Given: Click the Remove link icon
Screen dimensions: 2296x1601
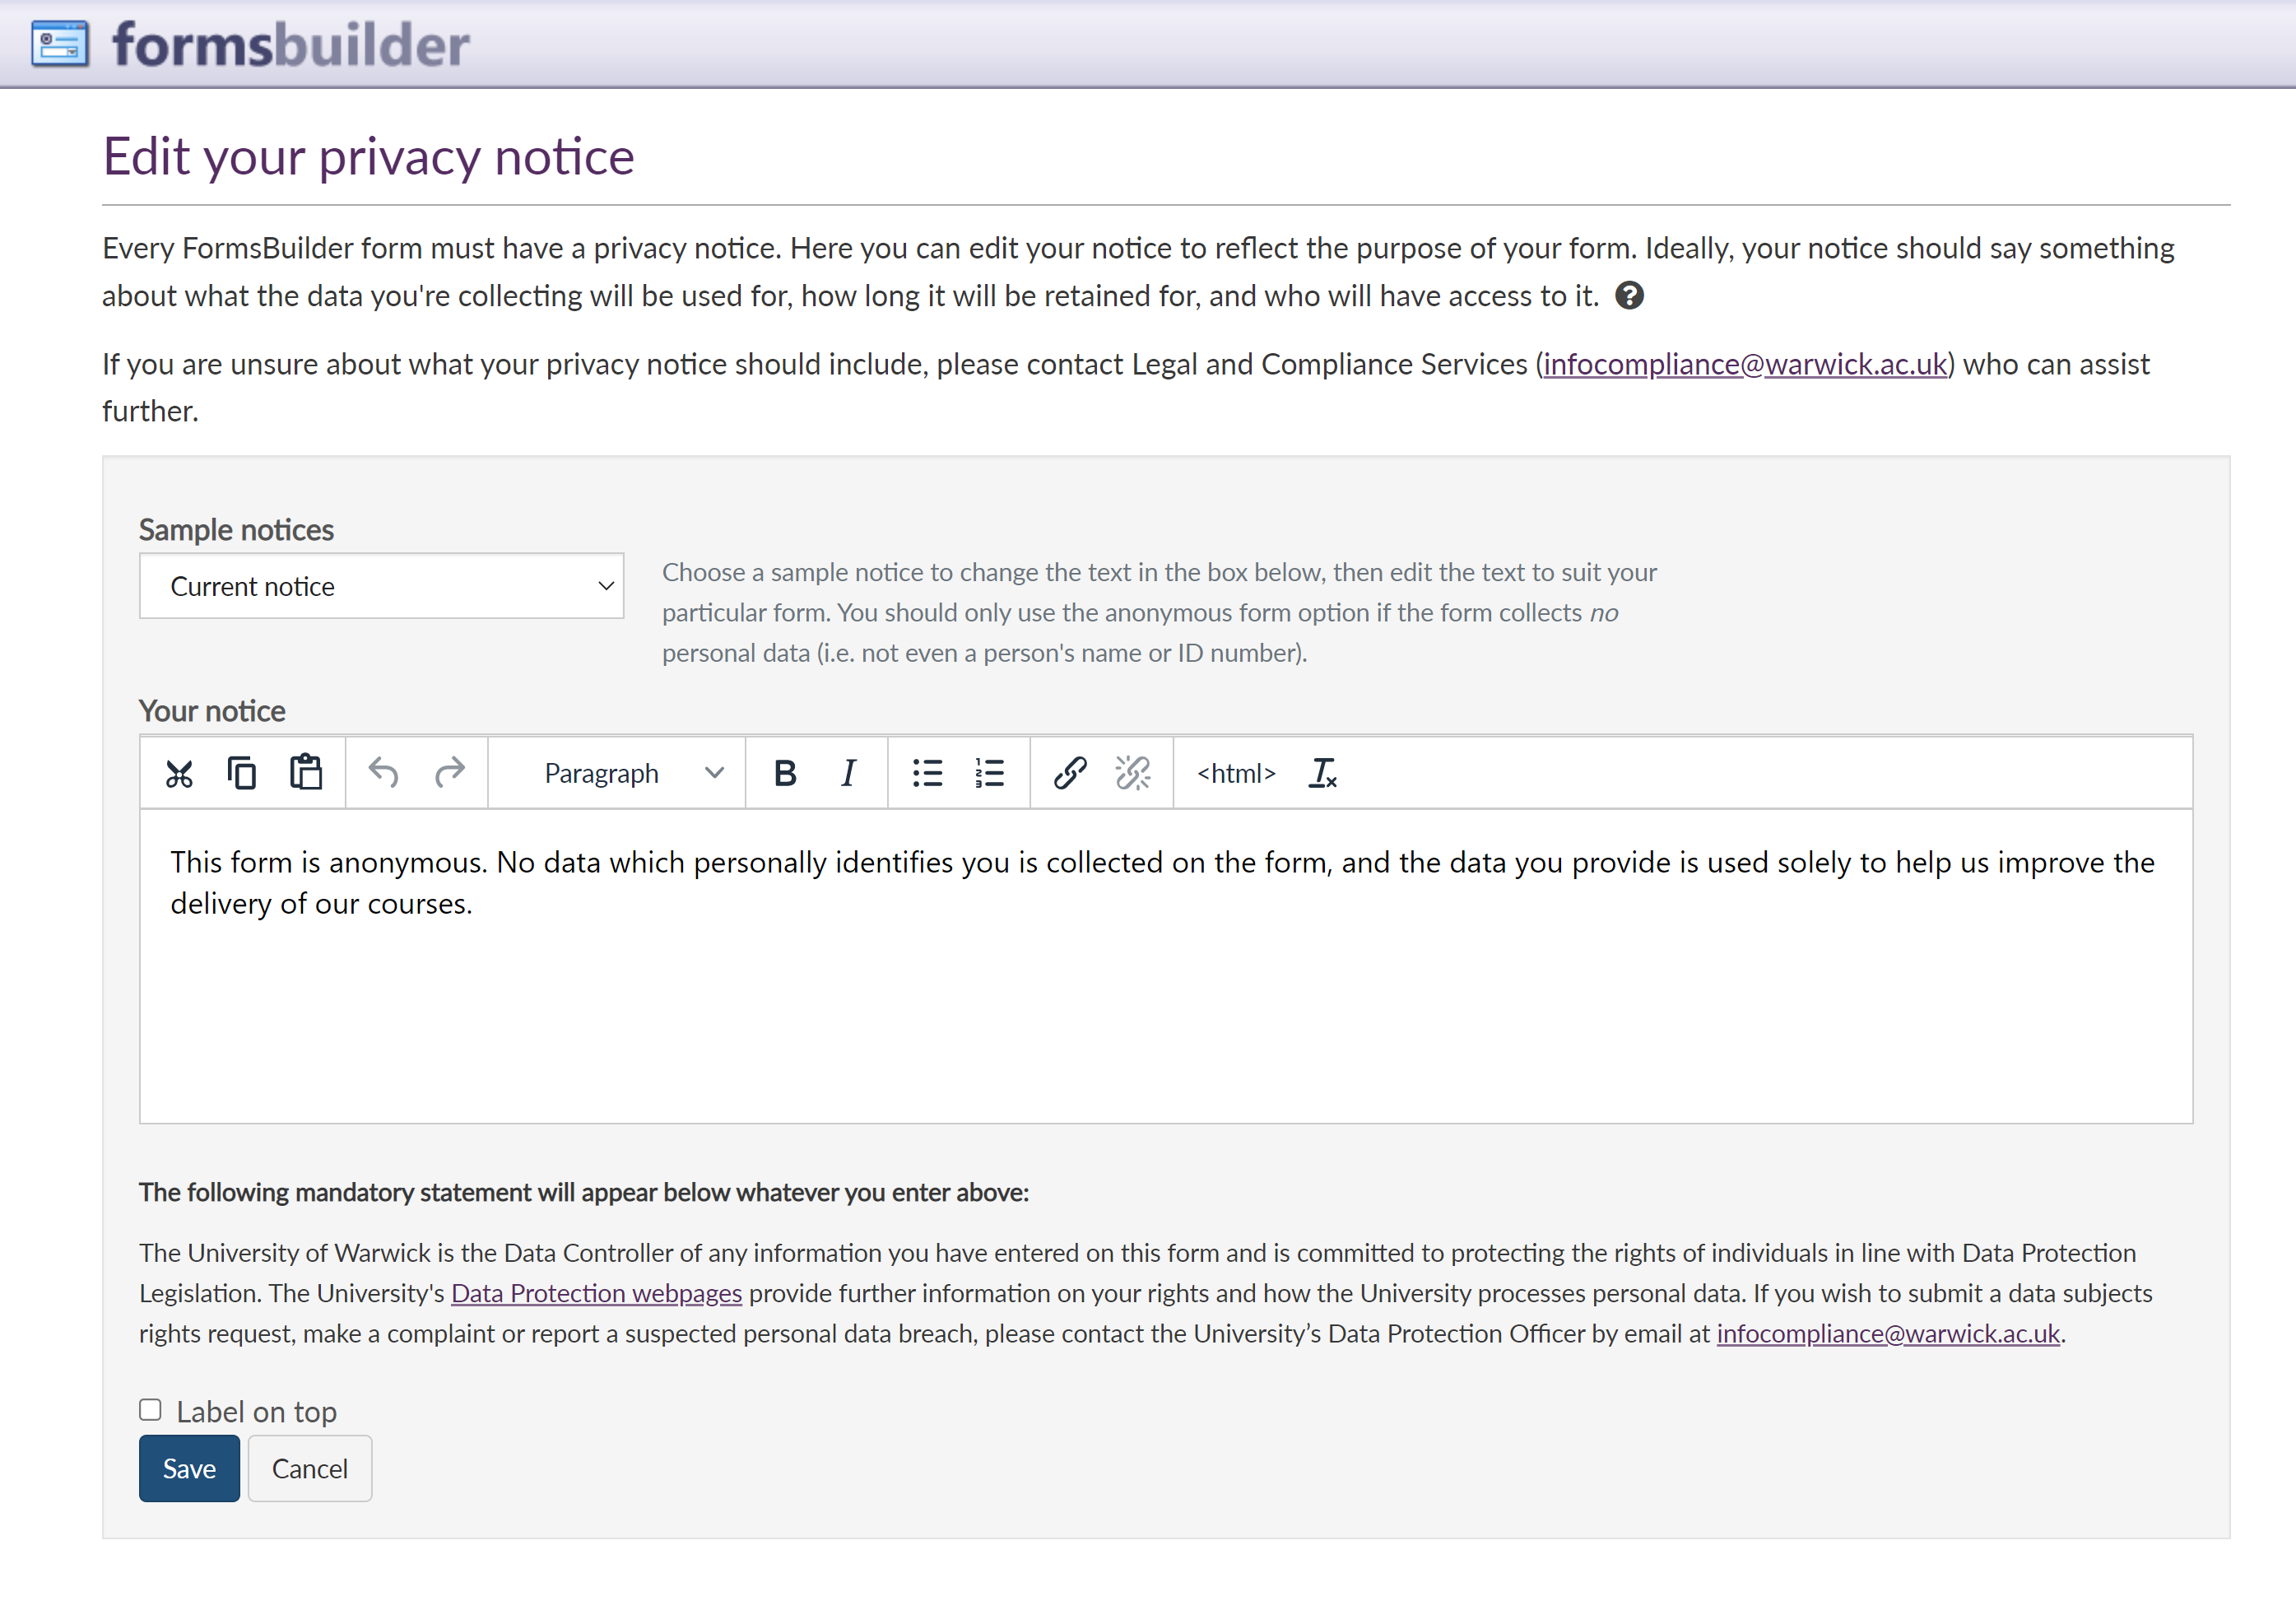Looking at the screenshot, I should pyautogui.click(x=1133, y=773).
